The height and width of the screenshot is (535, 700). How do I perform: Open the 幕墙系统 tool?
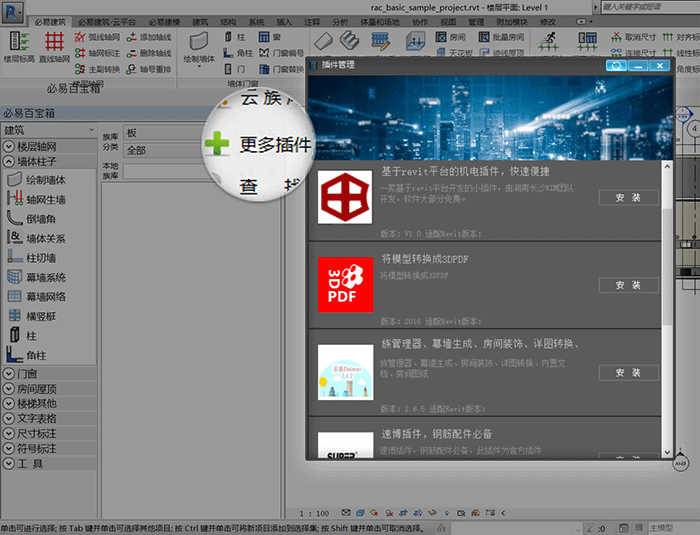44,277
